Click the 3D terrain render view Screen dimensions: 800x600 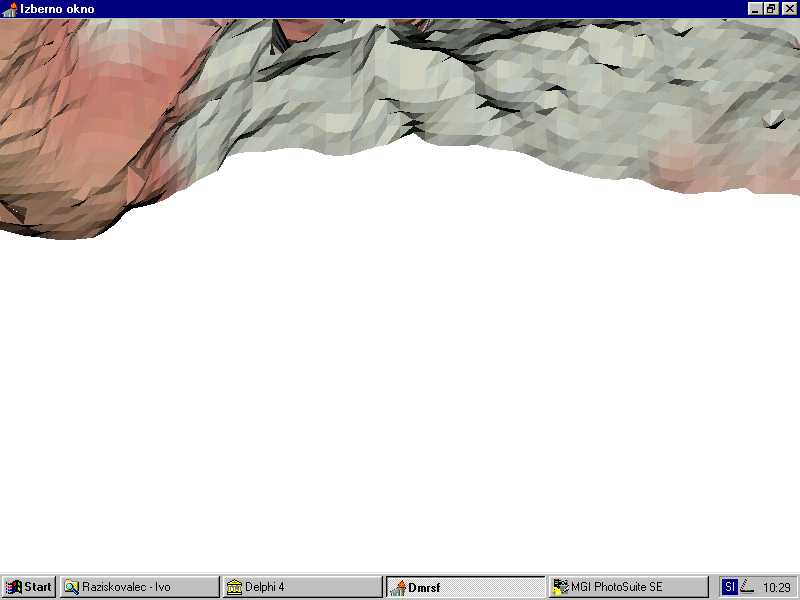point(400,296)
